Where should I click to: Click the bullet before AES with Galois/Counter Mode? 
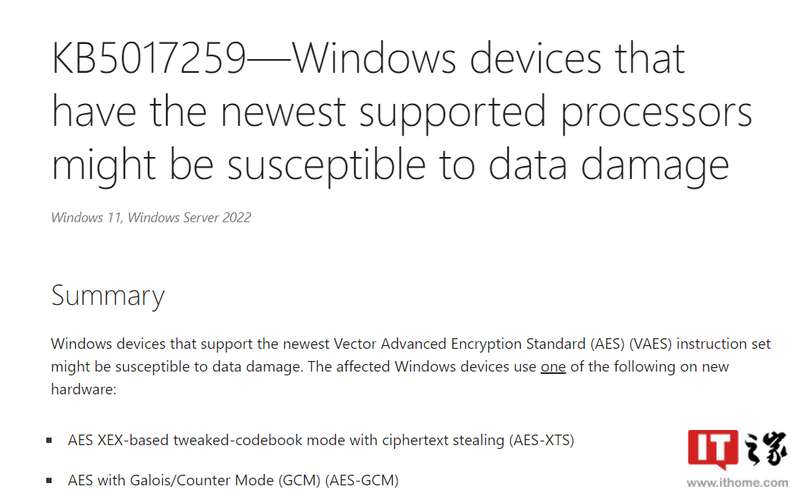[x=49, y=480]
